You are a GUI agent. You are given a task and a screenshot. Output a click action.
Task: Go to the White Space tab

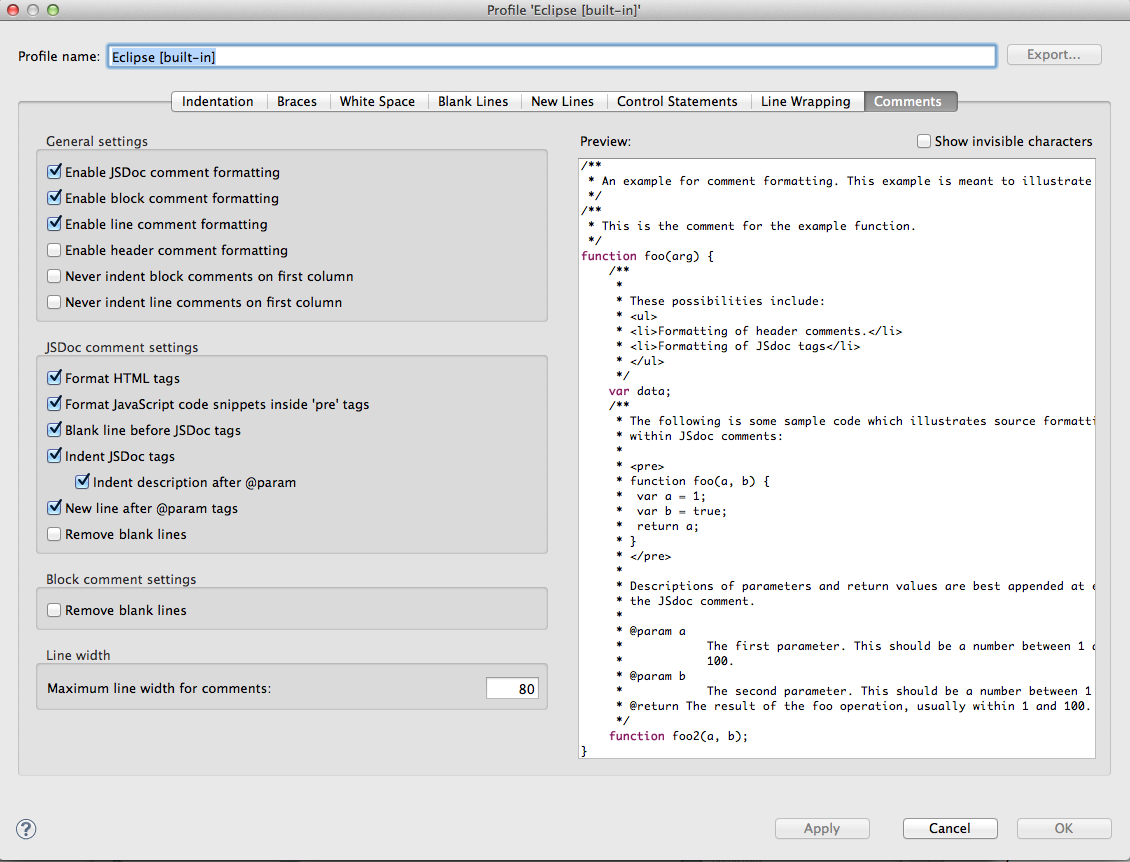377,101
